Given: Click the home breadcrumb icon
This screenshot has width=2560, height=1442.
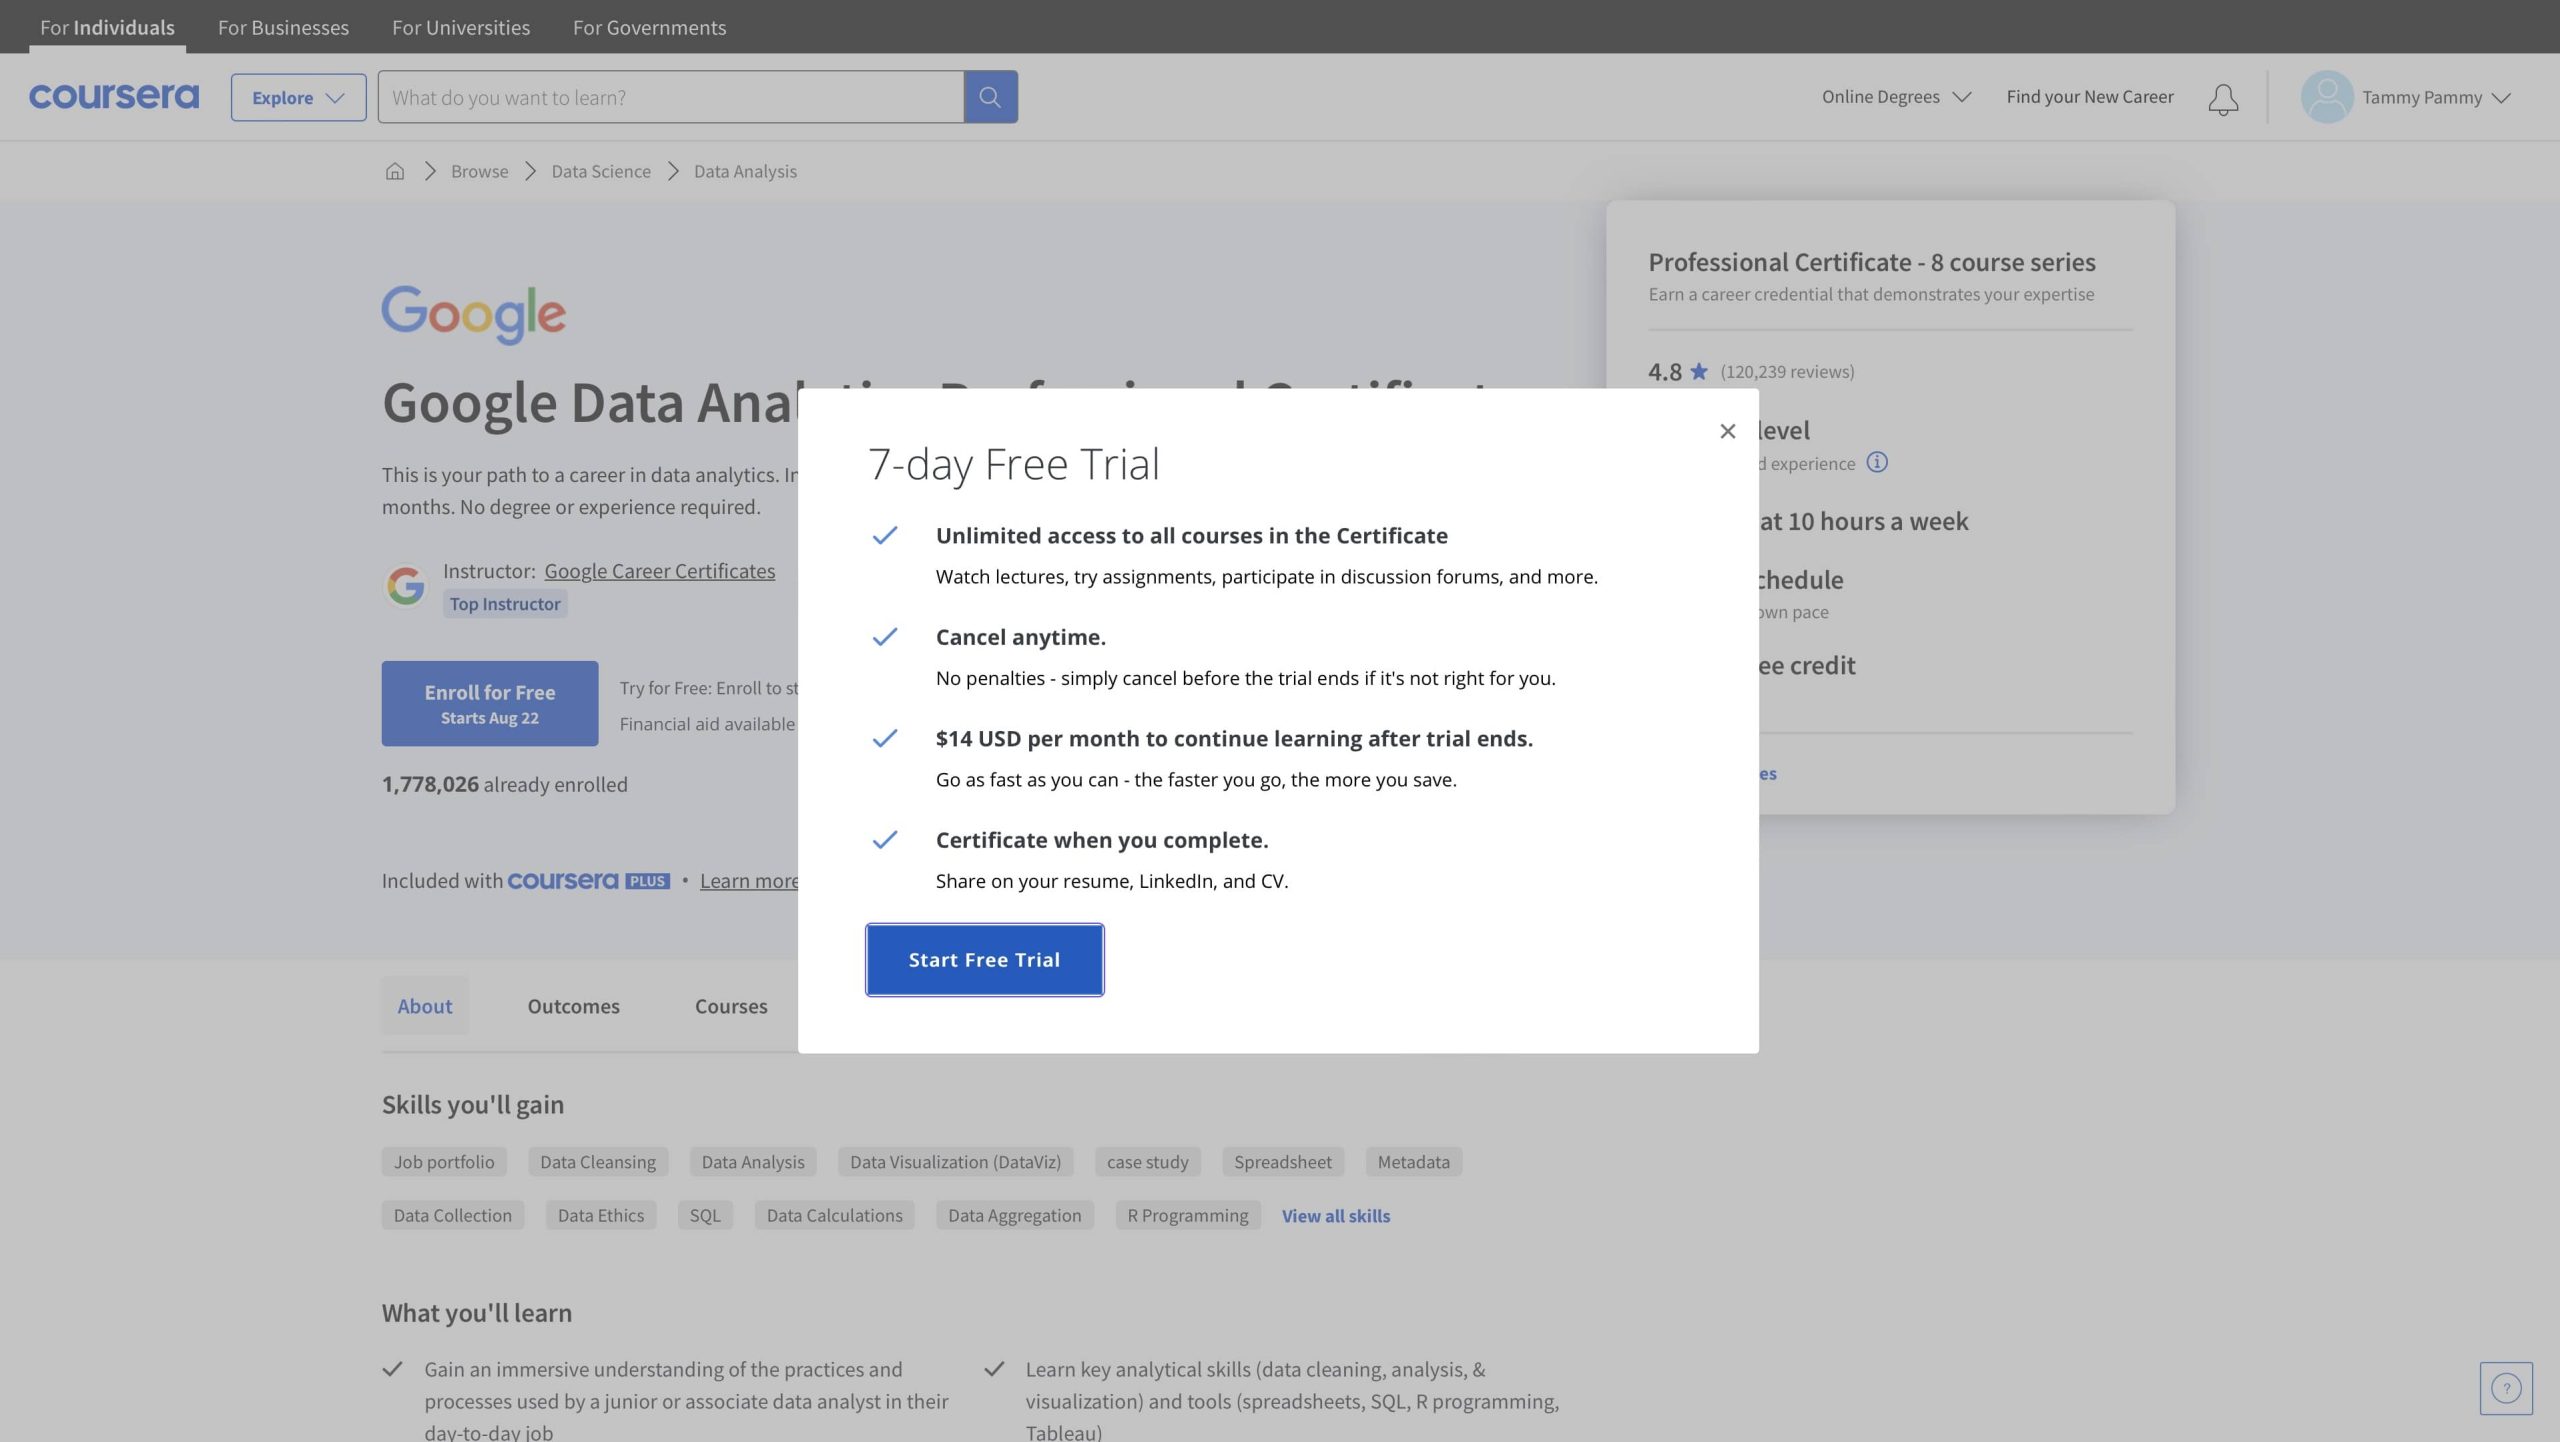Looking at the screenshot, I should click(x=395, y=171).
